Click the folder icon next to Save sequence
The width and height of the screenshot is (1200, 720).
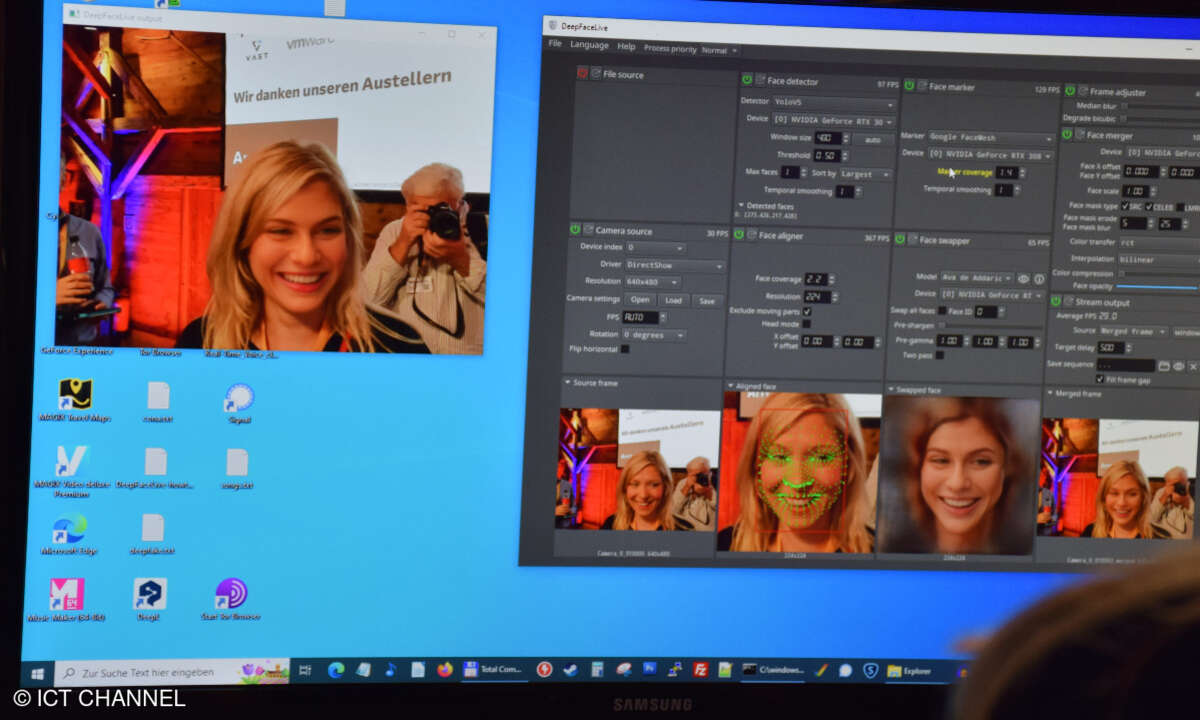tap(1164, 366)
